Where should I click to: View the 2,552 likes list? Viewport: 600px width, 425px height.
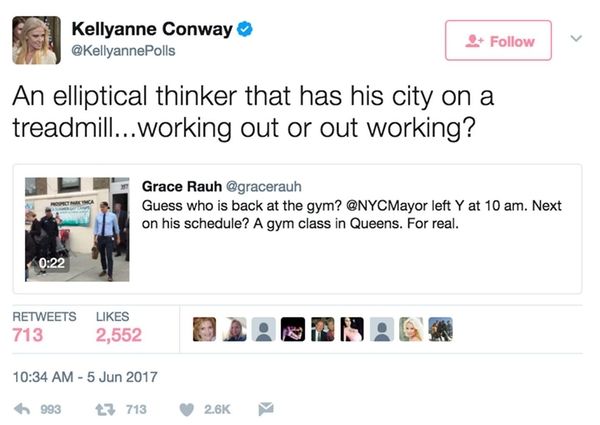tap(119, 327)
